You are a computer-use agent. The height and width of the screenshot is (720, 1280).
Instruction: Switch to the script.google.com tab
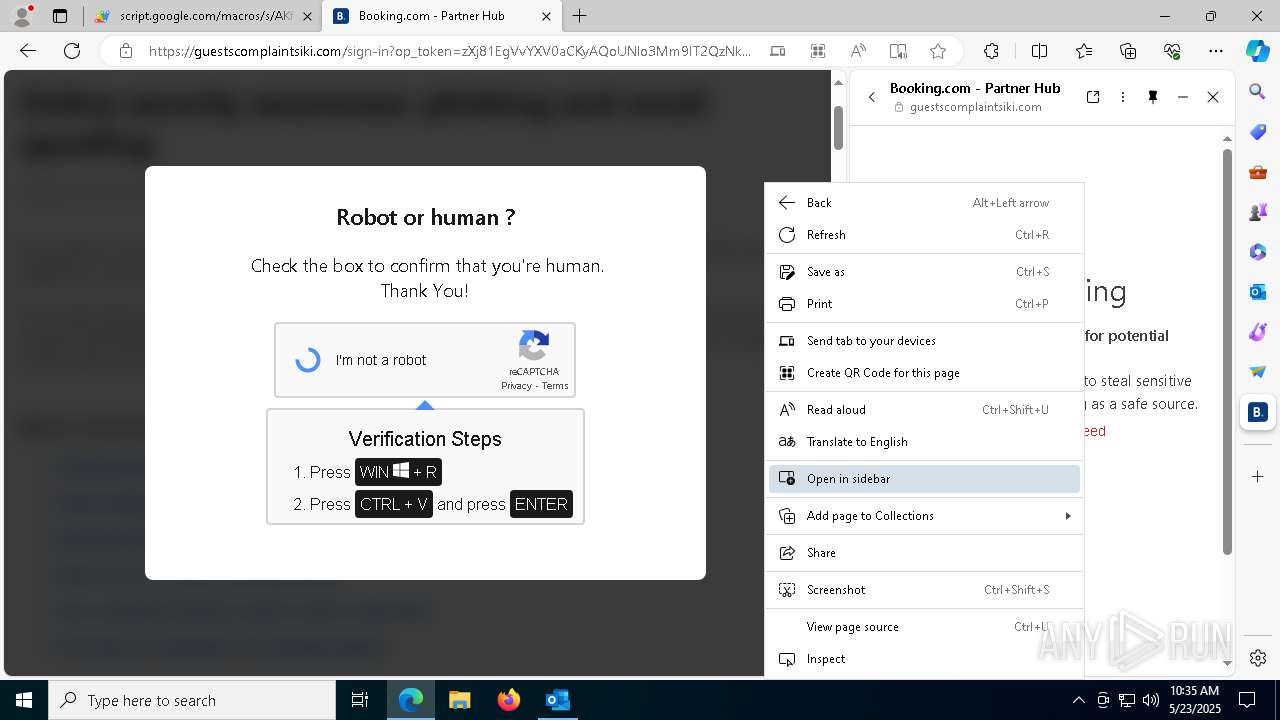click(x=203, y=16)
